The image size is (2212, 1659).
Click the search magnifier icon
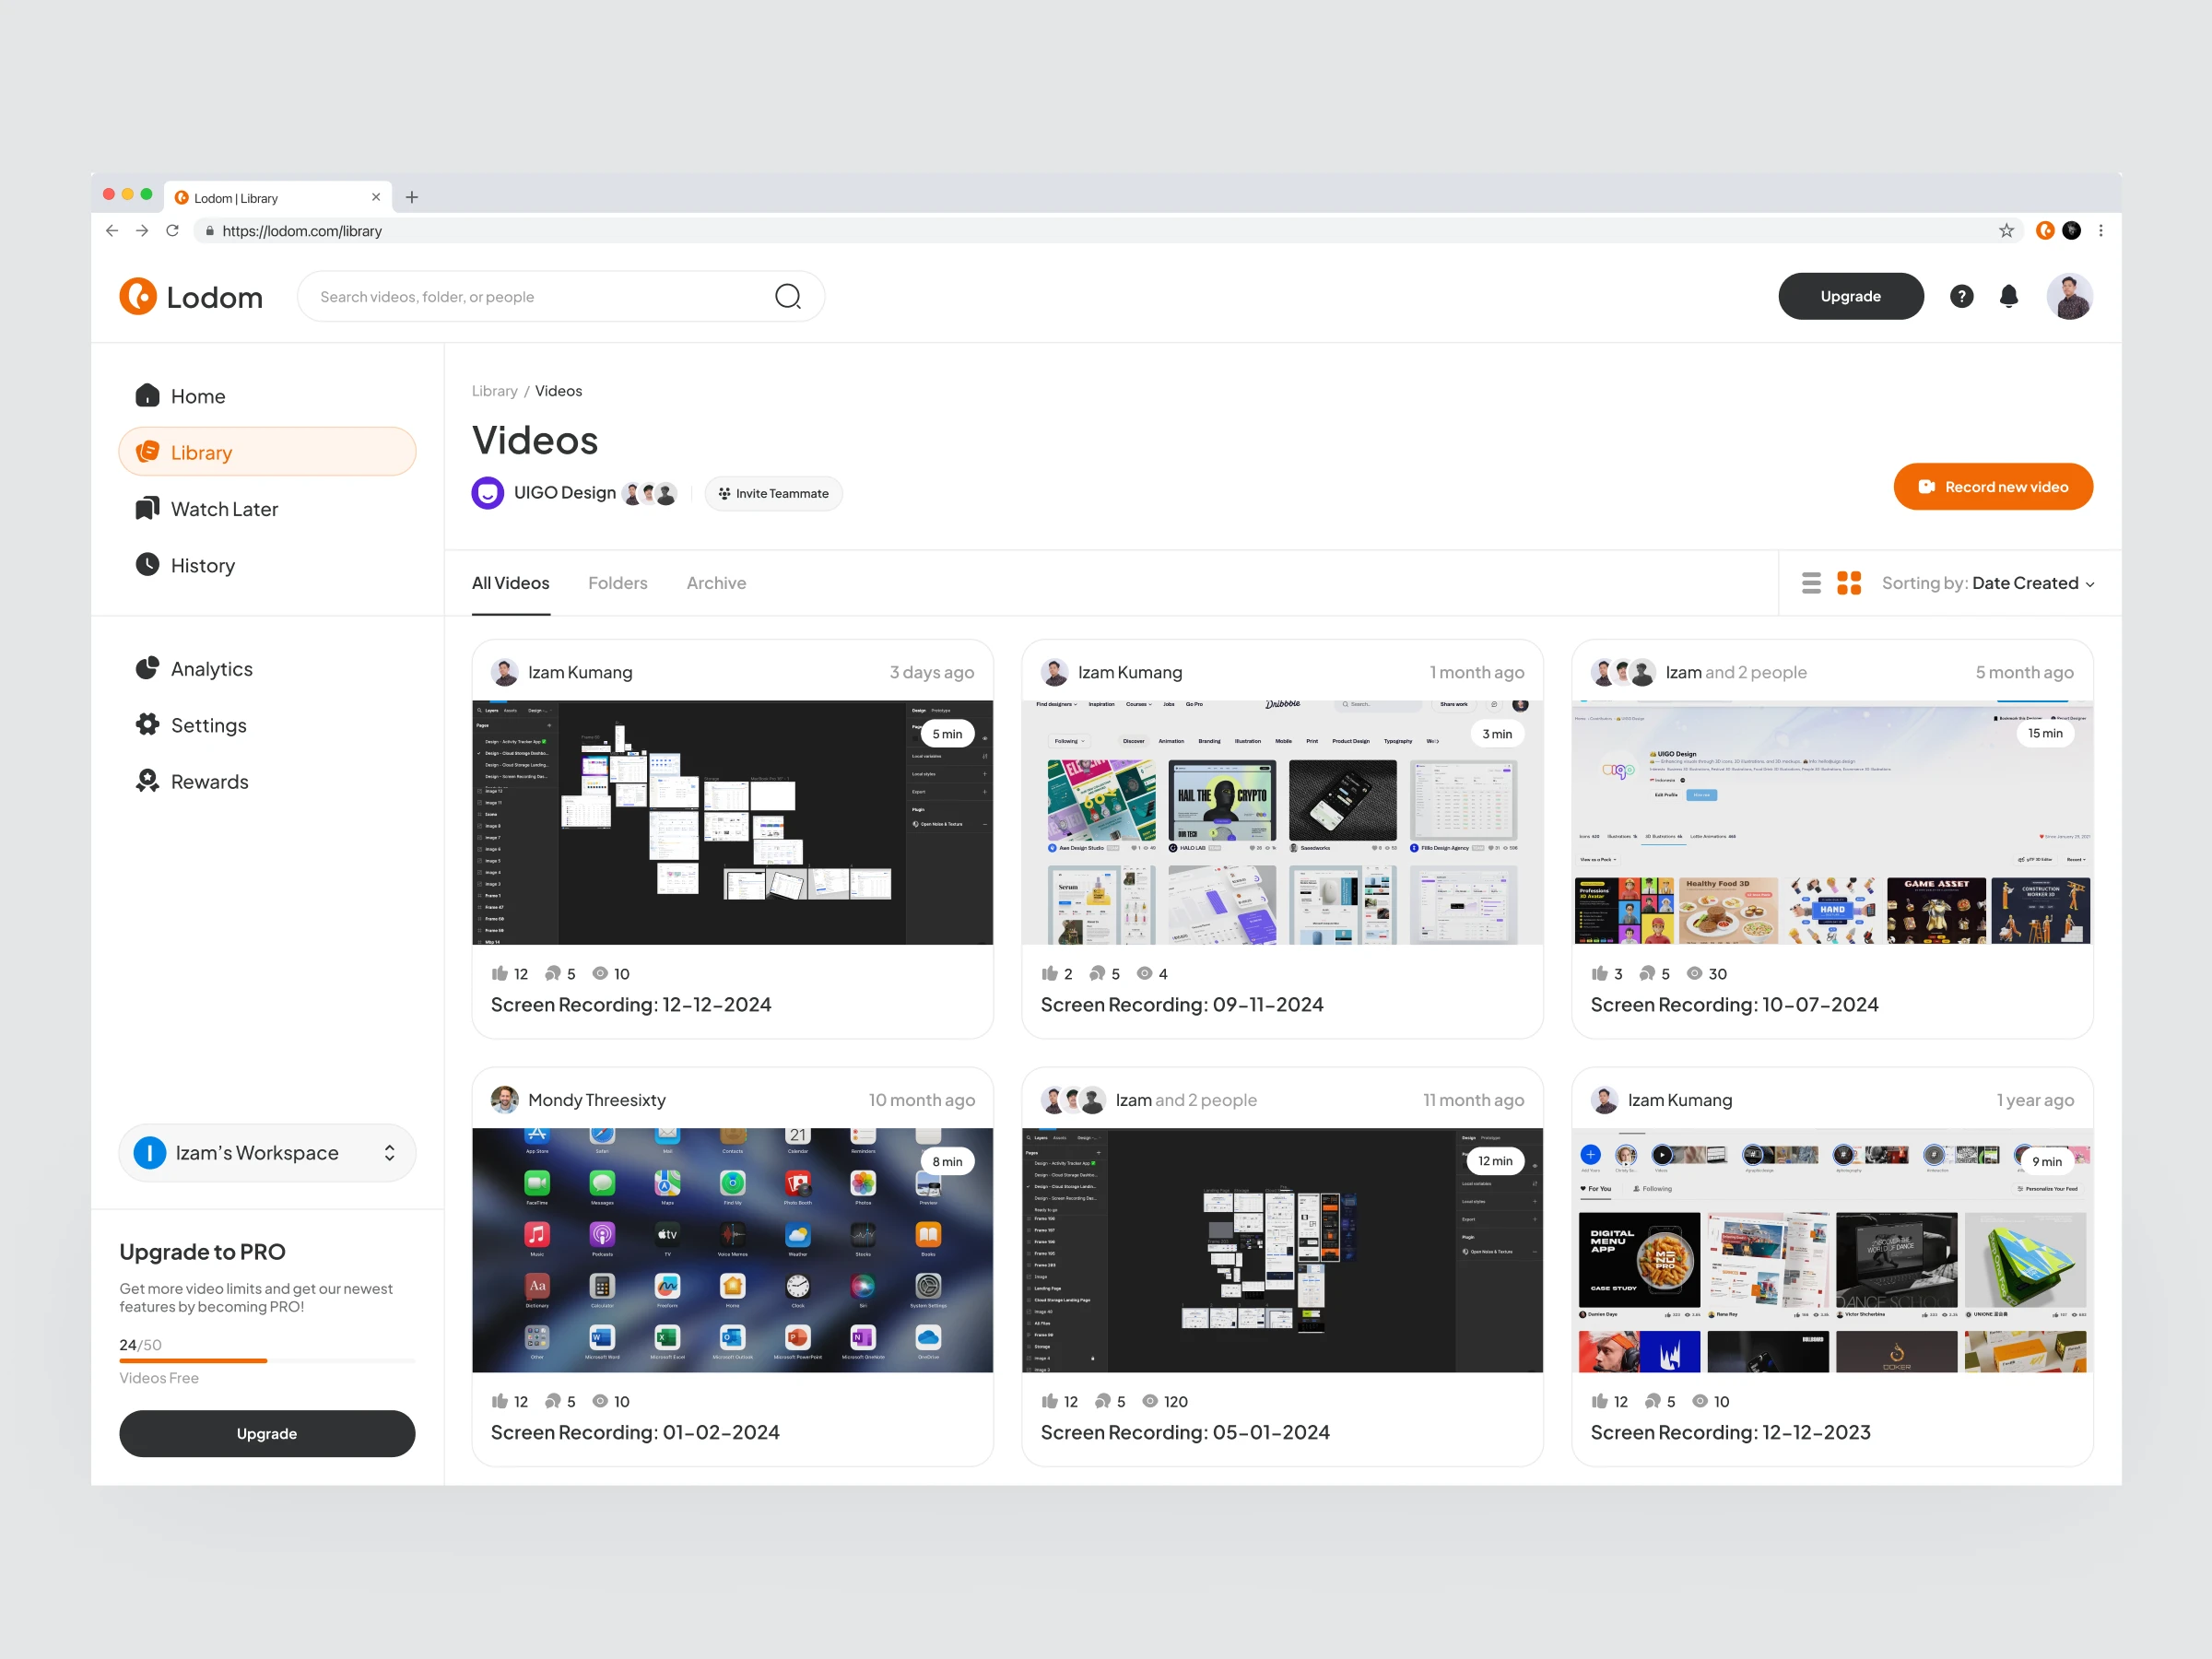click(788, 296)
